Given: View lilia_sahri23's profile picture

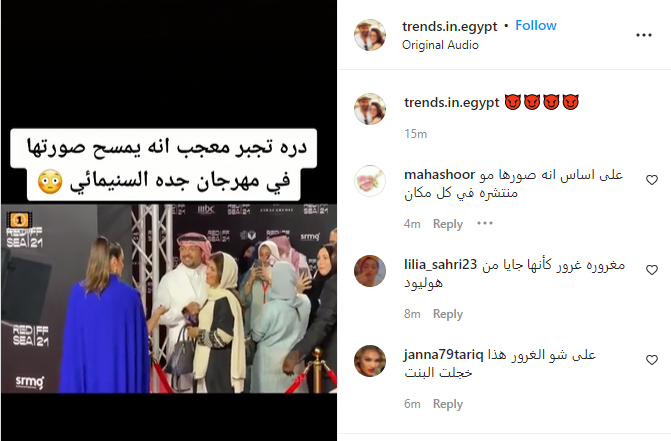Looking at the screenshot, I should tap(370, 271).
